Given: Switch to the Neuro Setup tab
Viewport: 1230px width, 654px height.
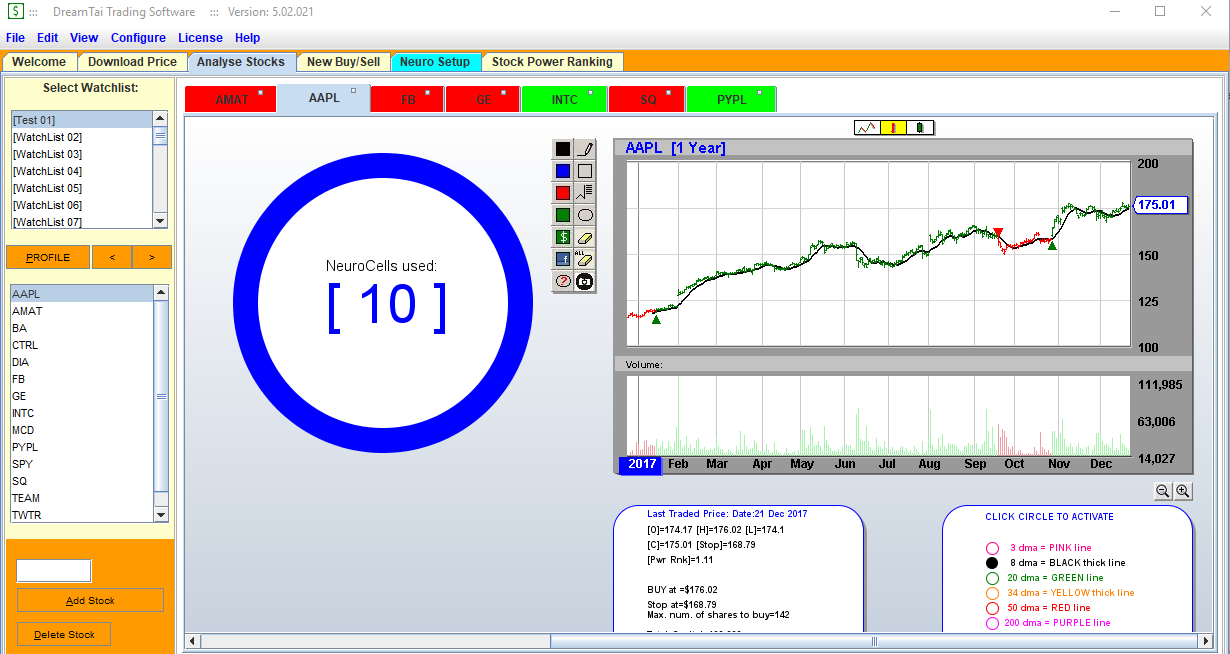Looking at the screenshot, I should click(x=435, y=62).
